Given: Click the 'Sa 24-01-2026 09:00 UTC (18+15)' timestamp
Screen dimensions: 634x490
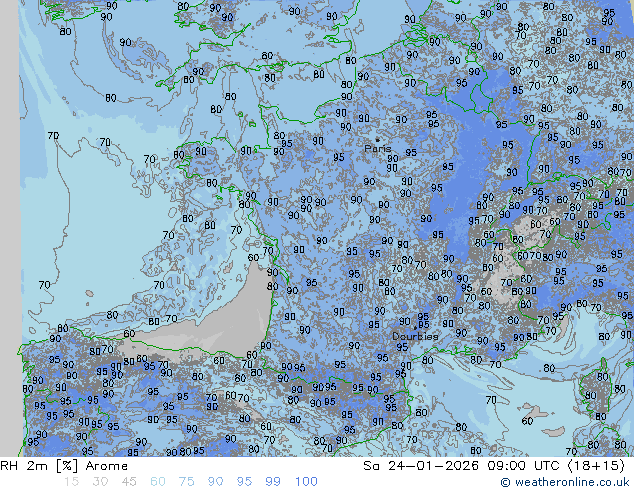Looking at the screenshot, I should tap(494, 466).
